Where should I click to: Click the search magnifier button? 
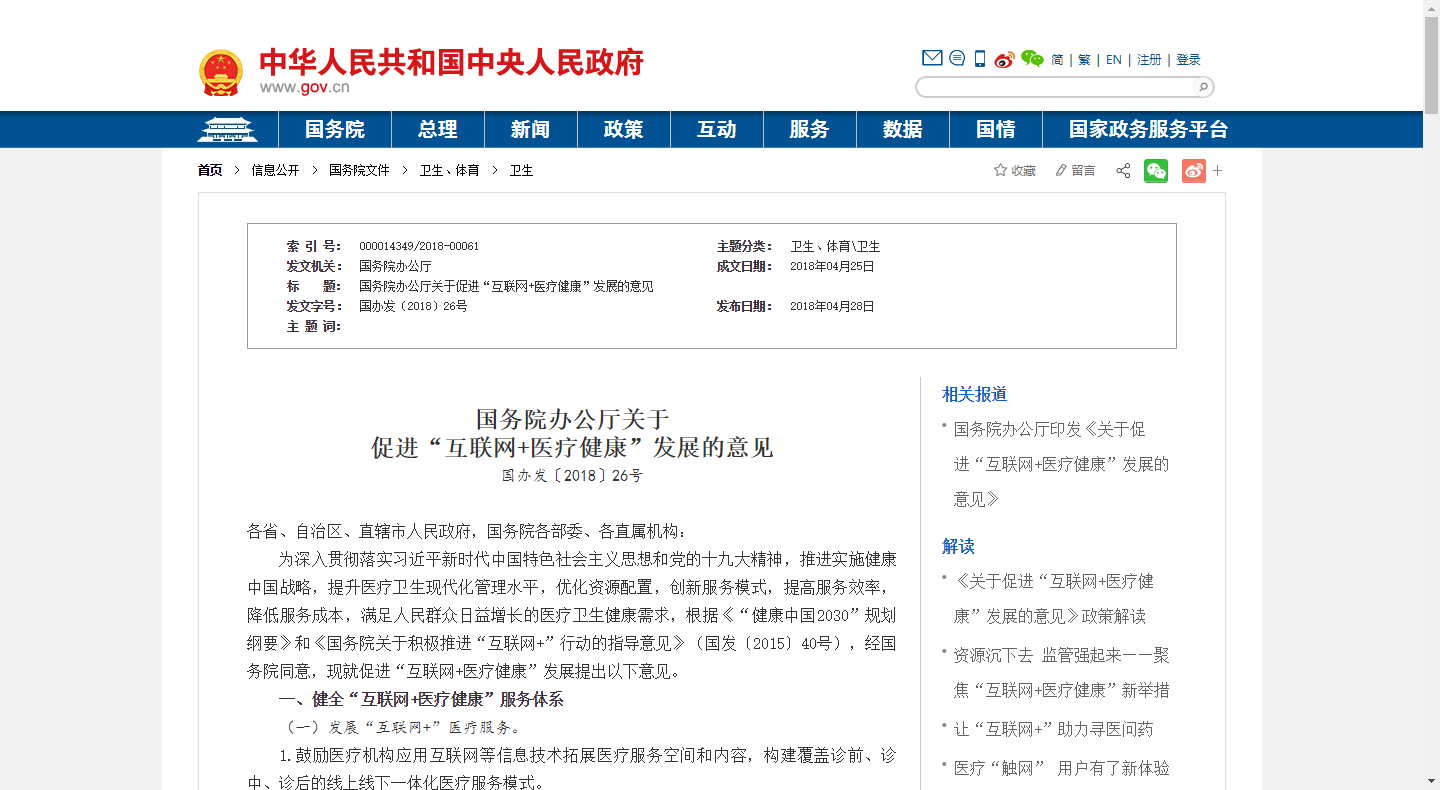(x=1203, y=87)
